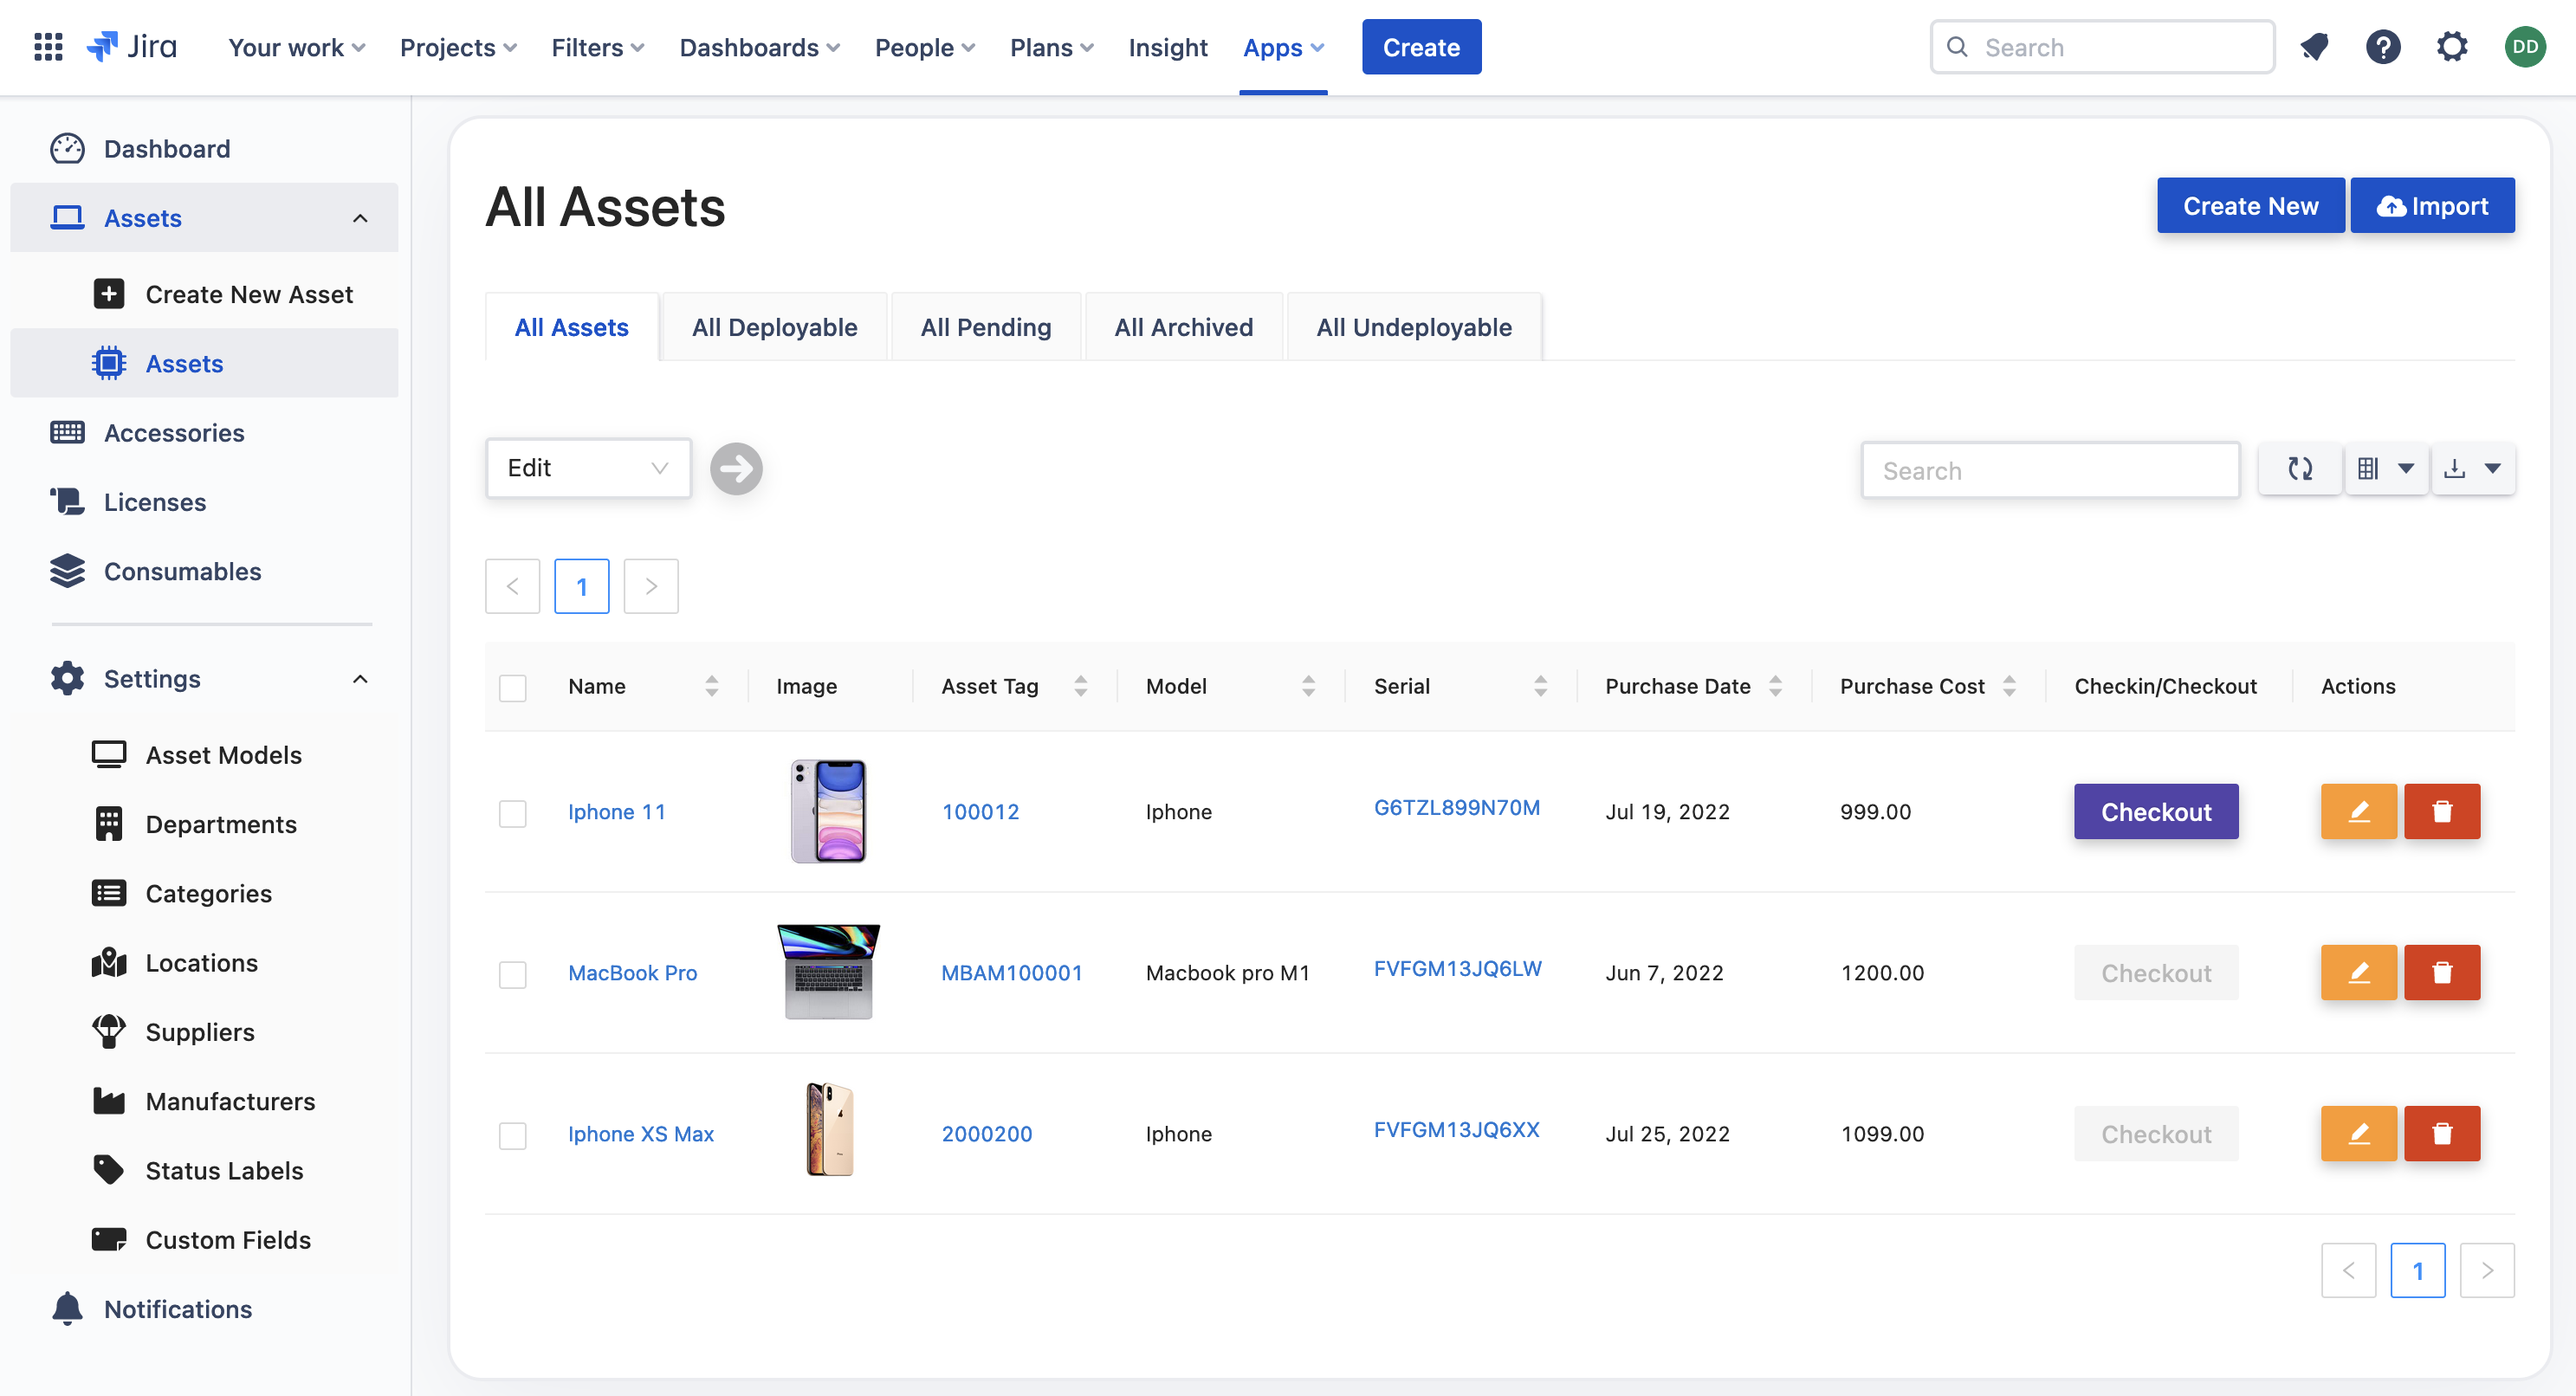Open the help question mark icon

[x=2383, y=47]
